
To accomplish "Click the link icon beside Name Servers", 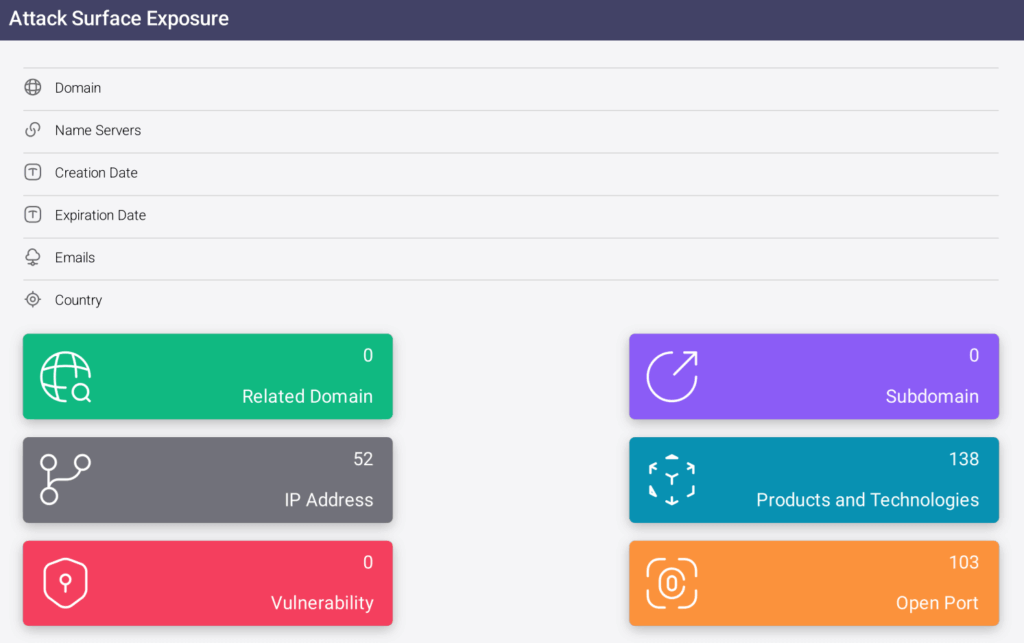I will [x=33, y=130].
